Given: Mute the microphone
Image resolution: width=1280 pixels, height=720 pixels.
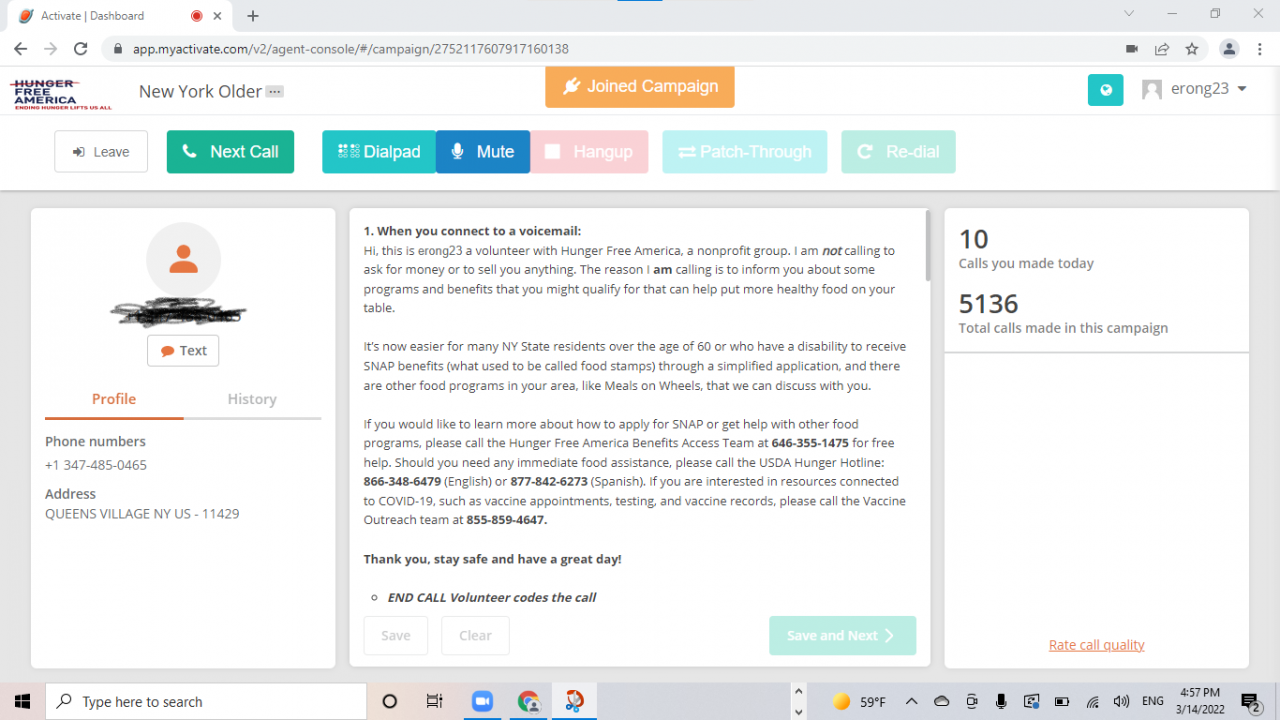Looking at the screenshot, I should pyautogui.click(x=483, y=152).
